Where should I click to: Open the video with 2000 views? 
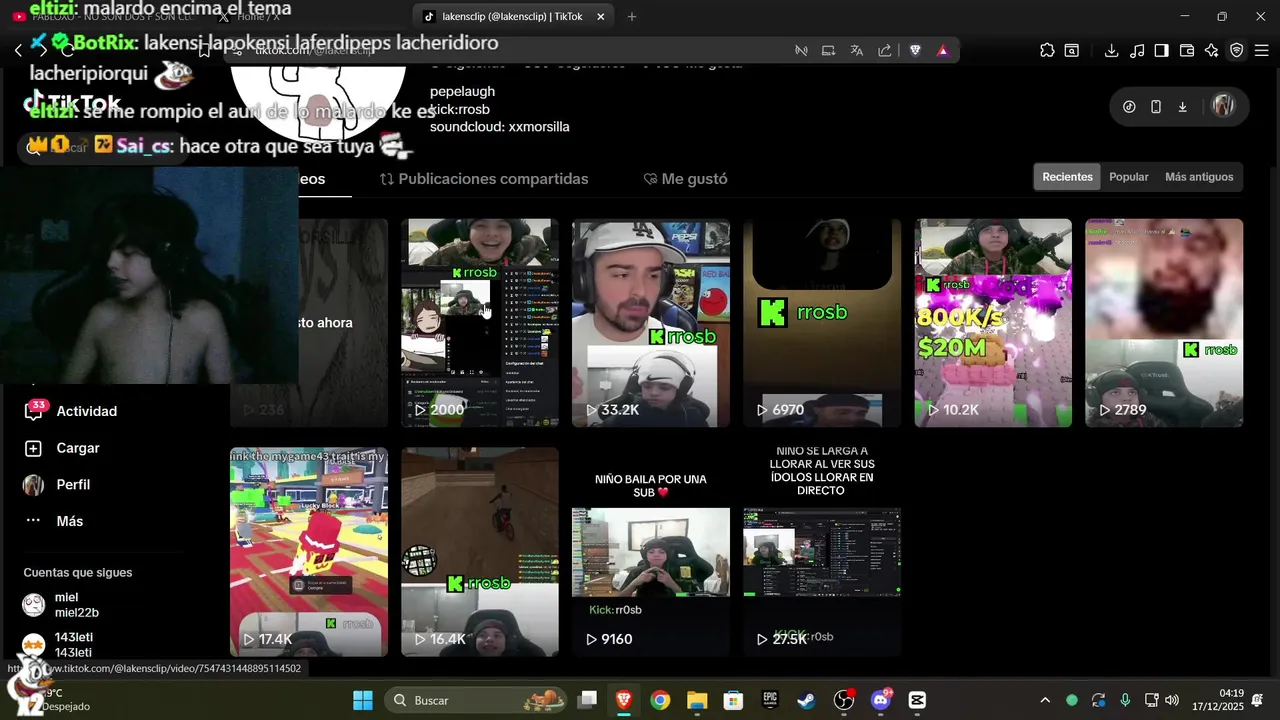[x=480, y=323]
